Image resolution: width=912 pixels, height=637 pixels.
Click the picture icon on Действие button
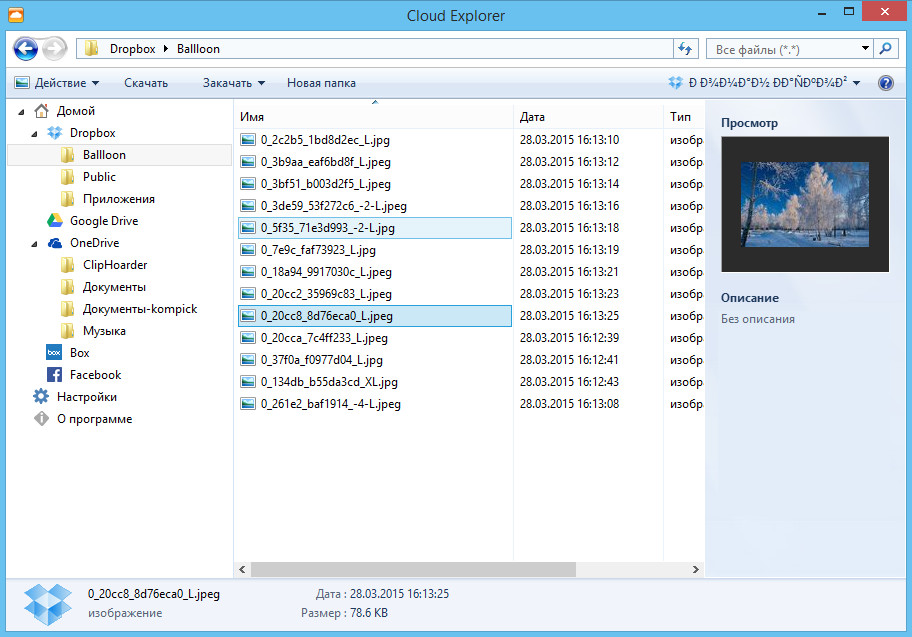tap(22, 83)
